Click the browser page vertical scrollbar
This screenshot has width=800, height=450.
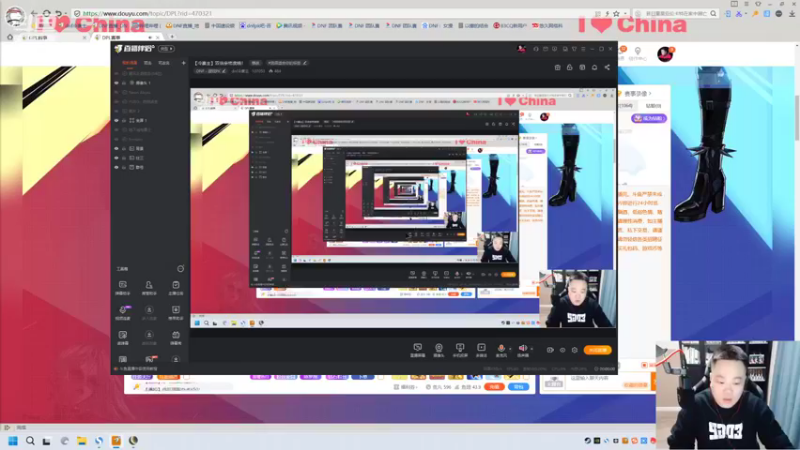797,117
